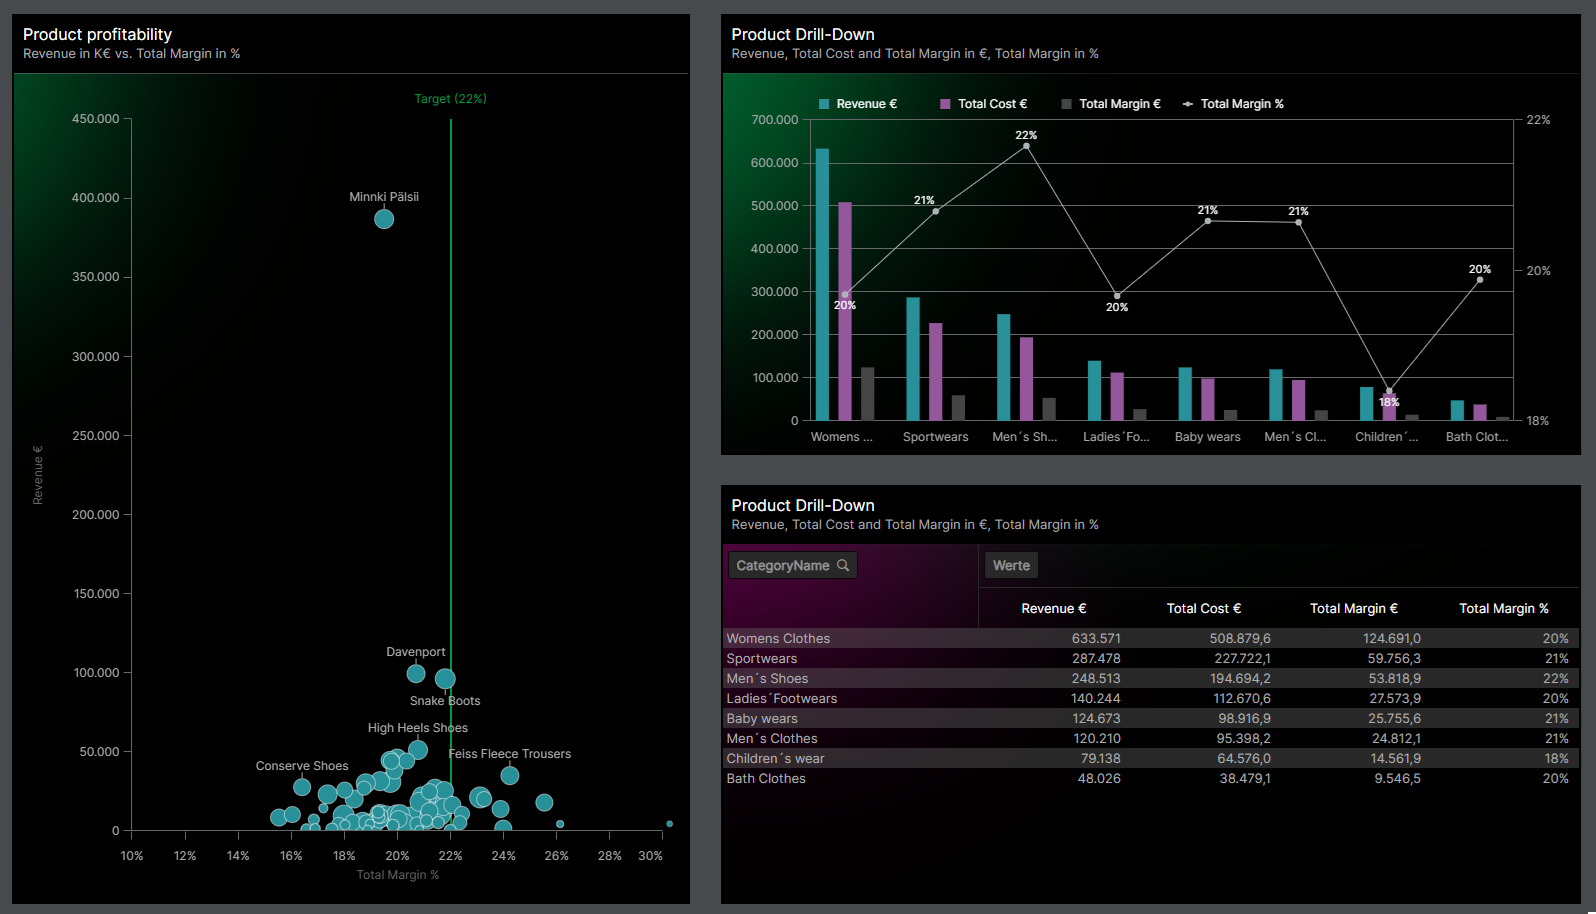Sort by Revenue € column header
This screenshot has height=914, width=1596.
[1053, 608]
